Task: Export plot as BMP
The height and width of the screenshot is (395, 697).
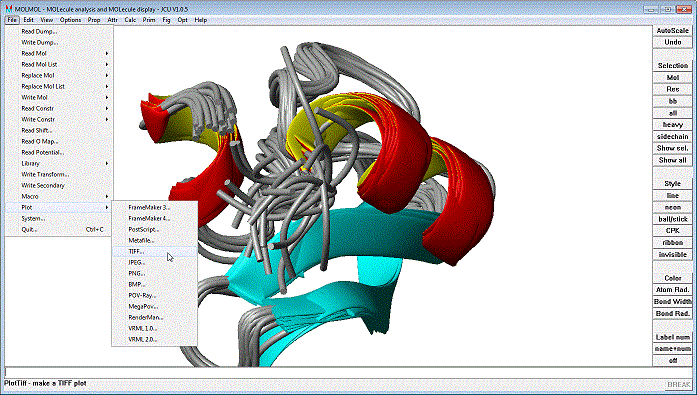Action: click(154, 284)
